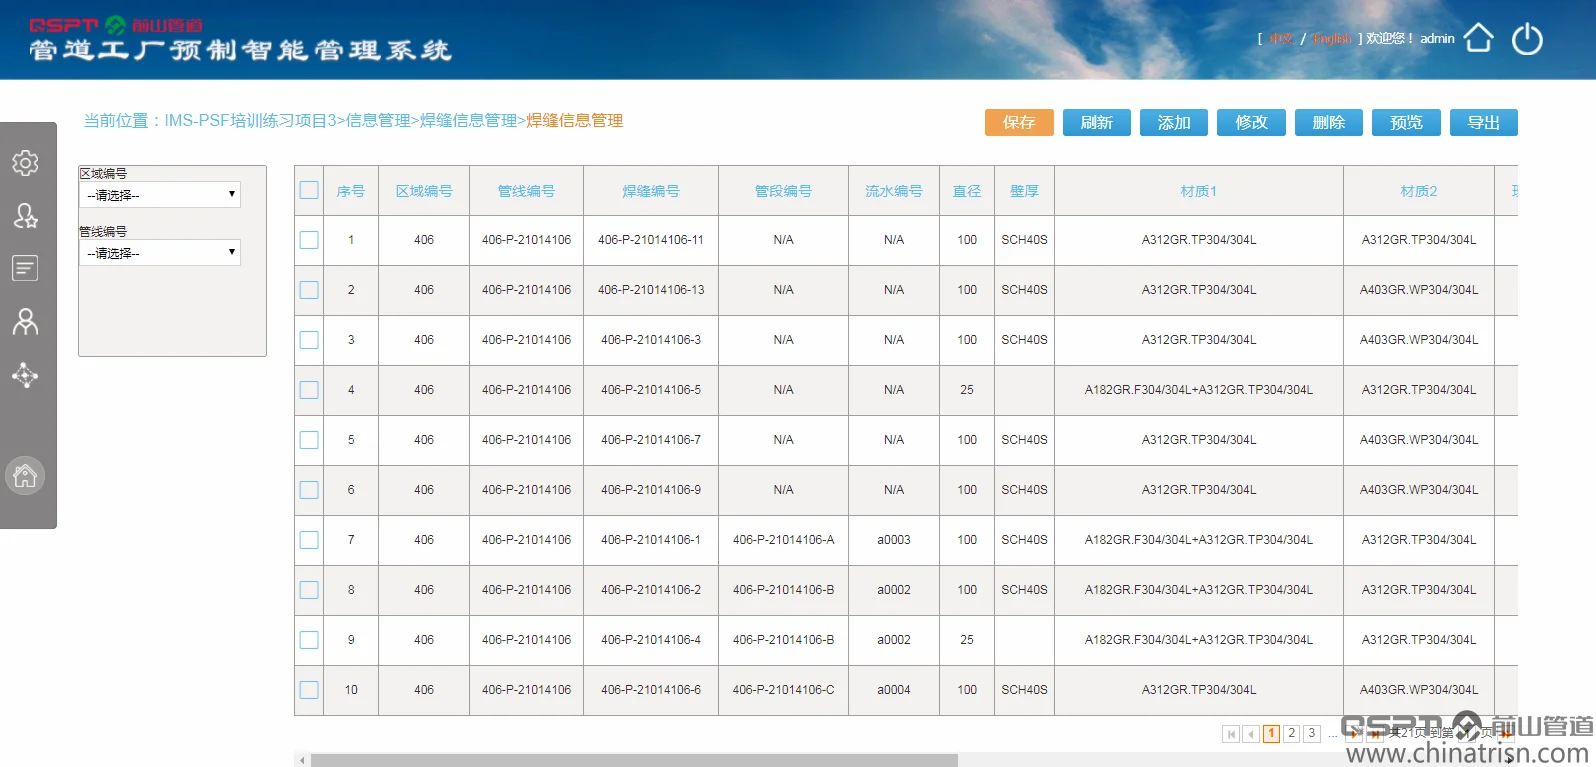Click the 导出 export button
The image size is (1596, 767).
pyautogui.click(x=1483, y=122)
